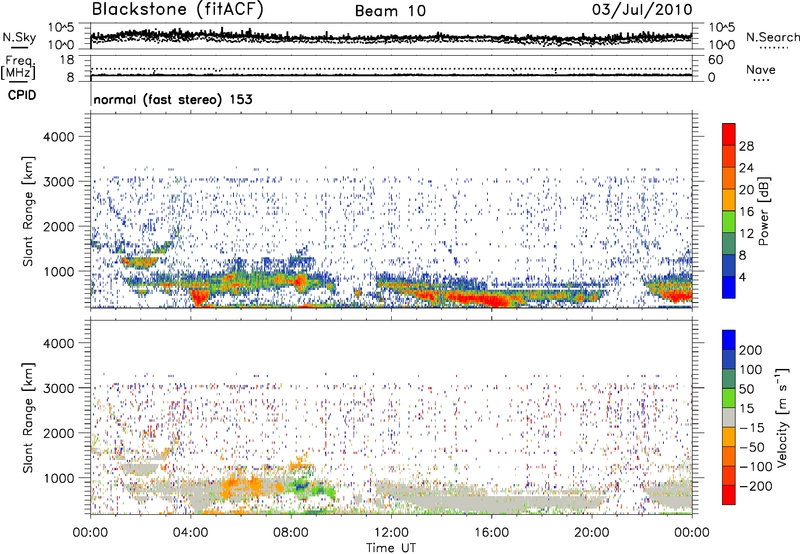Click the '16:00' time axis tick label
Screen dimensions: 800x554
(491, 533)
